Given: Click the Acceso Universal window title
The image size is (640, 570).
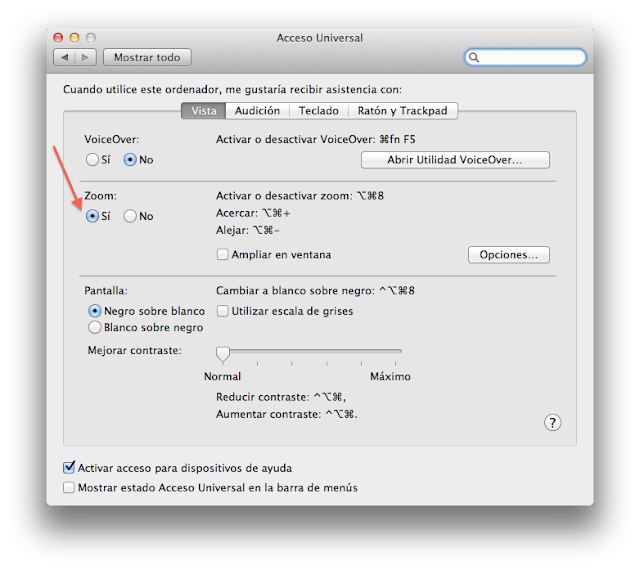Looking at the screenshot, I should [320, 38].
